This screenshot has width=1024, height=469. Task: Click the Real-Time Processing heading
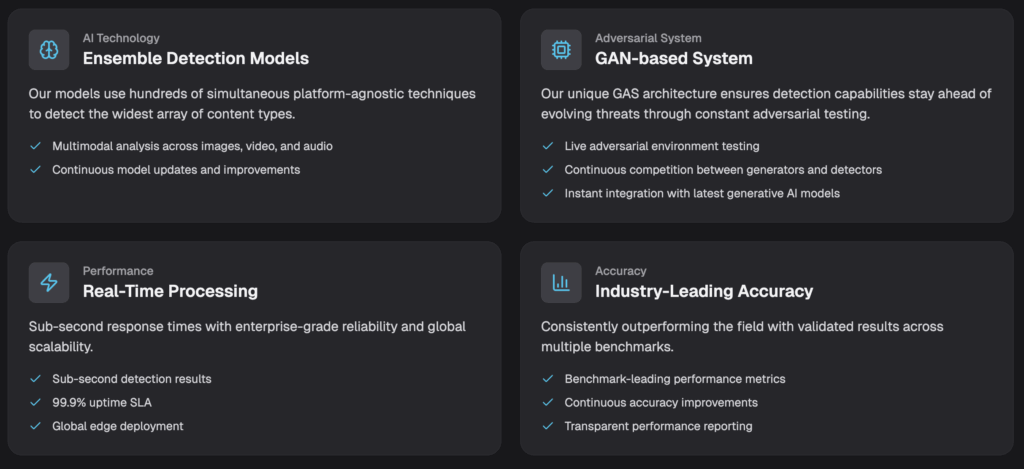(x=170, y=291)
